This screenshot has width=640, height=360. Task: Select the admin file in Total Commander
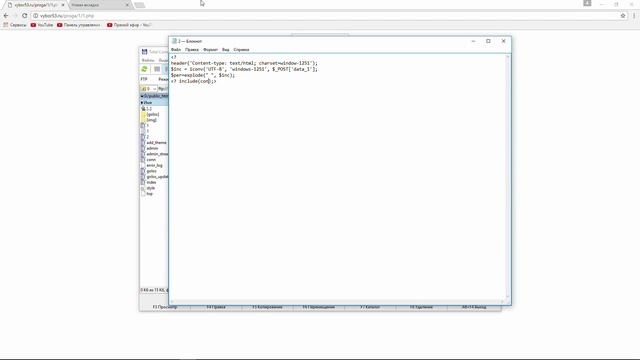pos(152,149)
